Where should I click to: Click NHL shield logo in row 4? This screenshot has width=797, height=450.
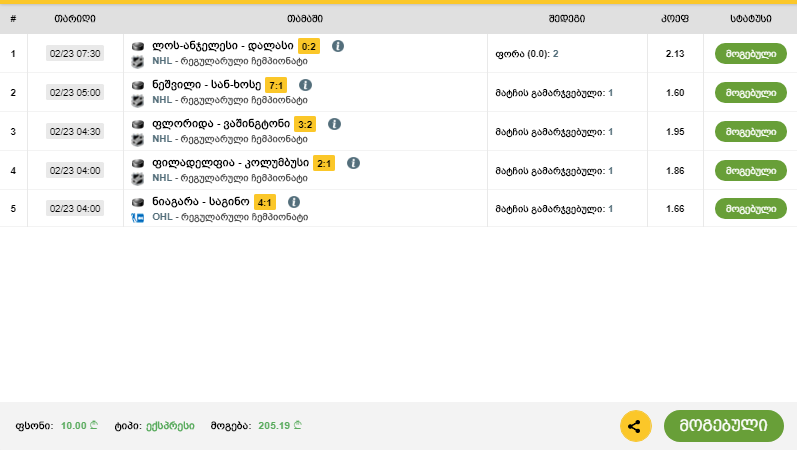[x=138, y=178]
